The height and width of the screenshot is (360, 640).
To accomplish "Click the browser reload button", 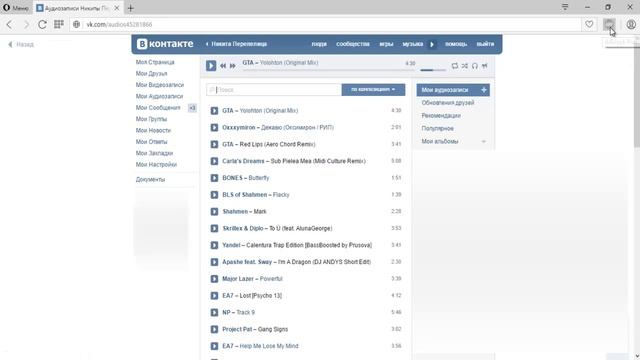I will [x=42, y=24].
